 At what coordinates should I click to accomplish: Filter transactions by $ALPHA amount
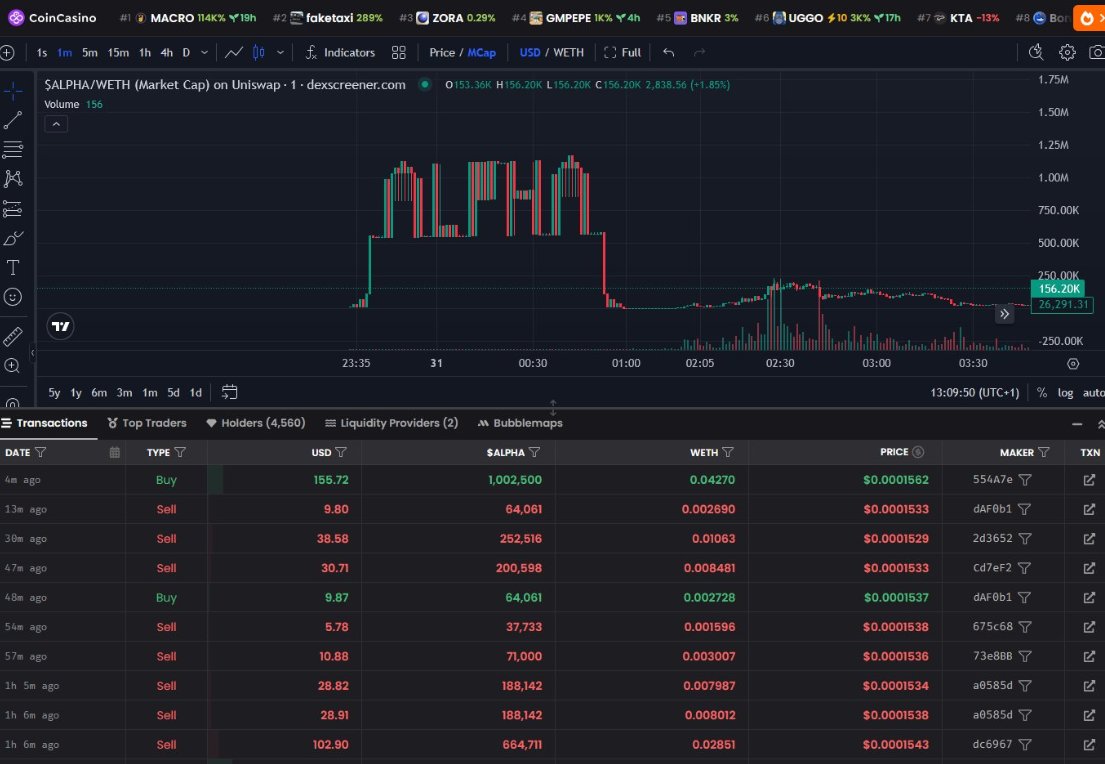point(534,452)
